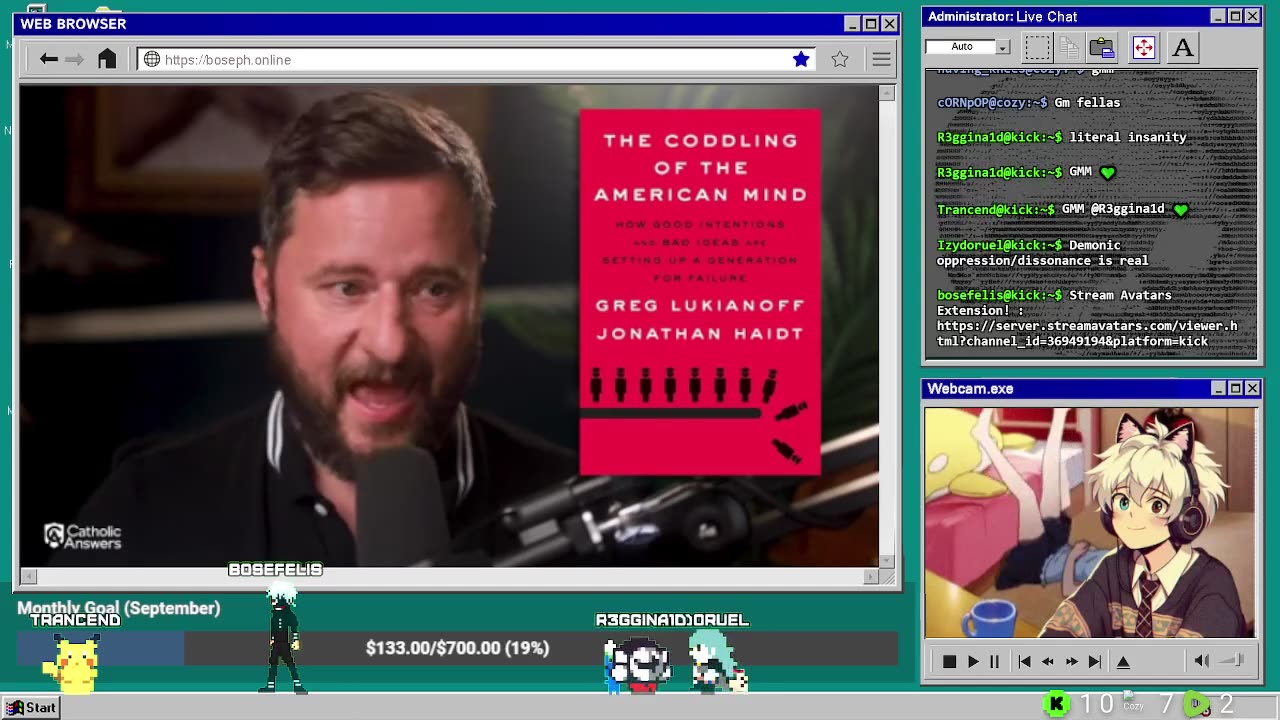Image resolution: width=1280 pixels, height=720 pixels.
Task: Fast forward in Webcam.exe player
Action: pyautogui.click(x=1072, y=661)
